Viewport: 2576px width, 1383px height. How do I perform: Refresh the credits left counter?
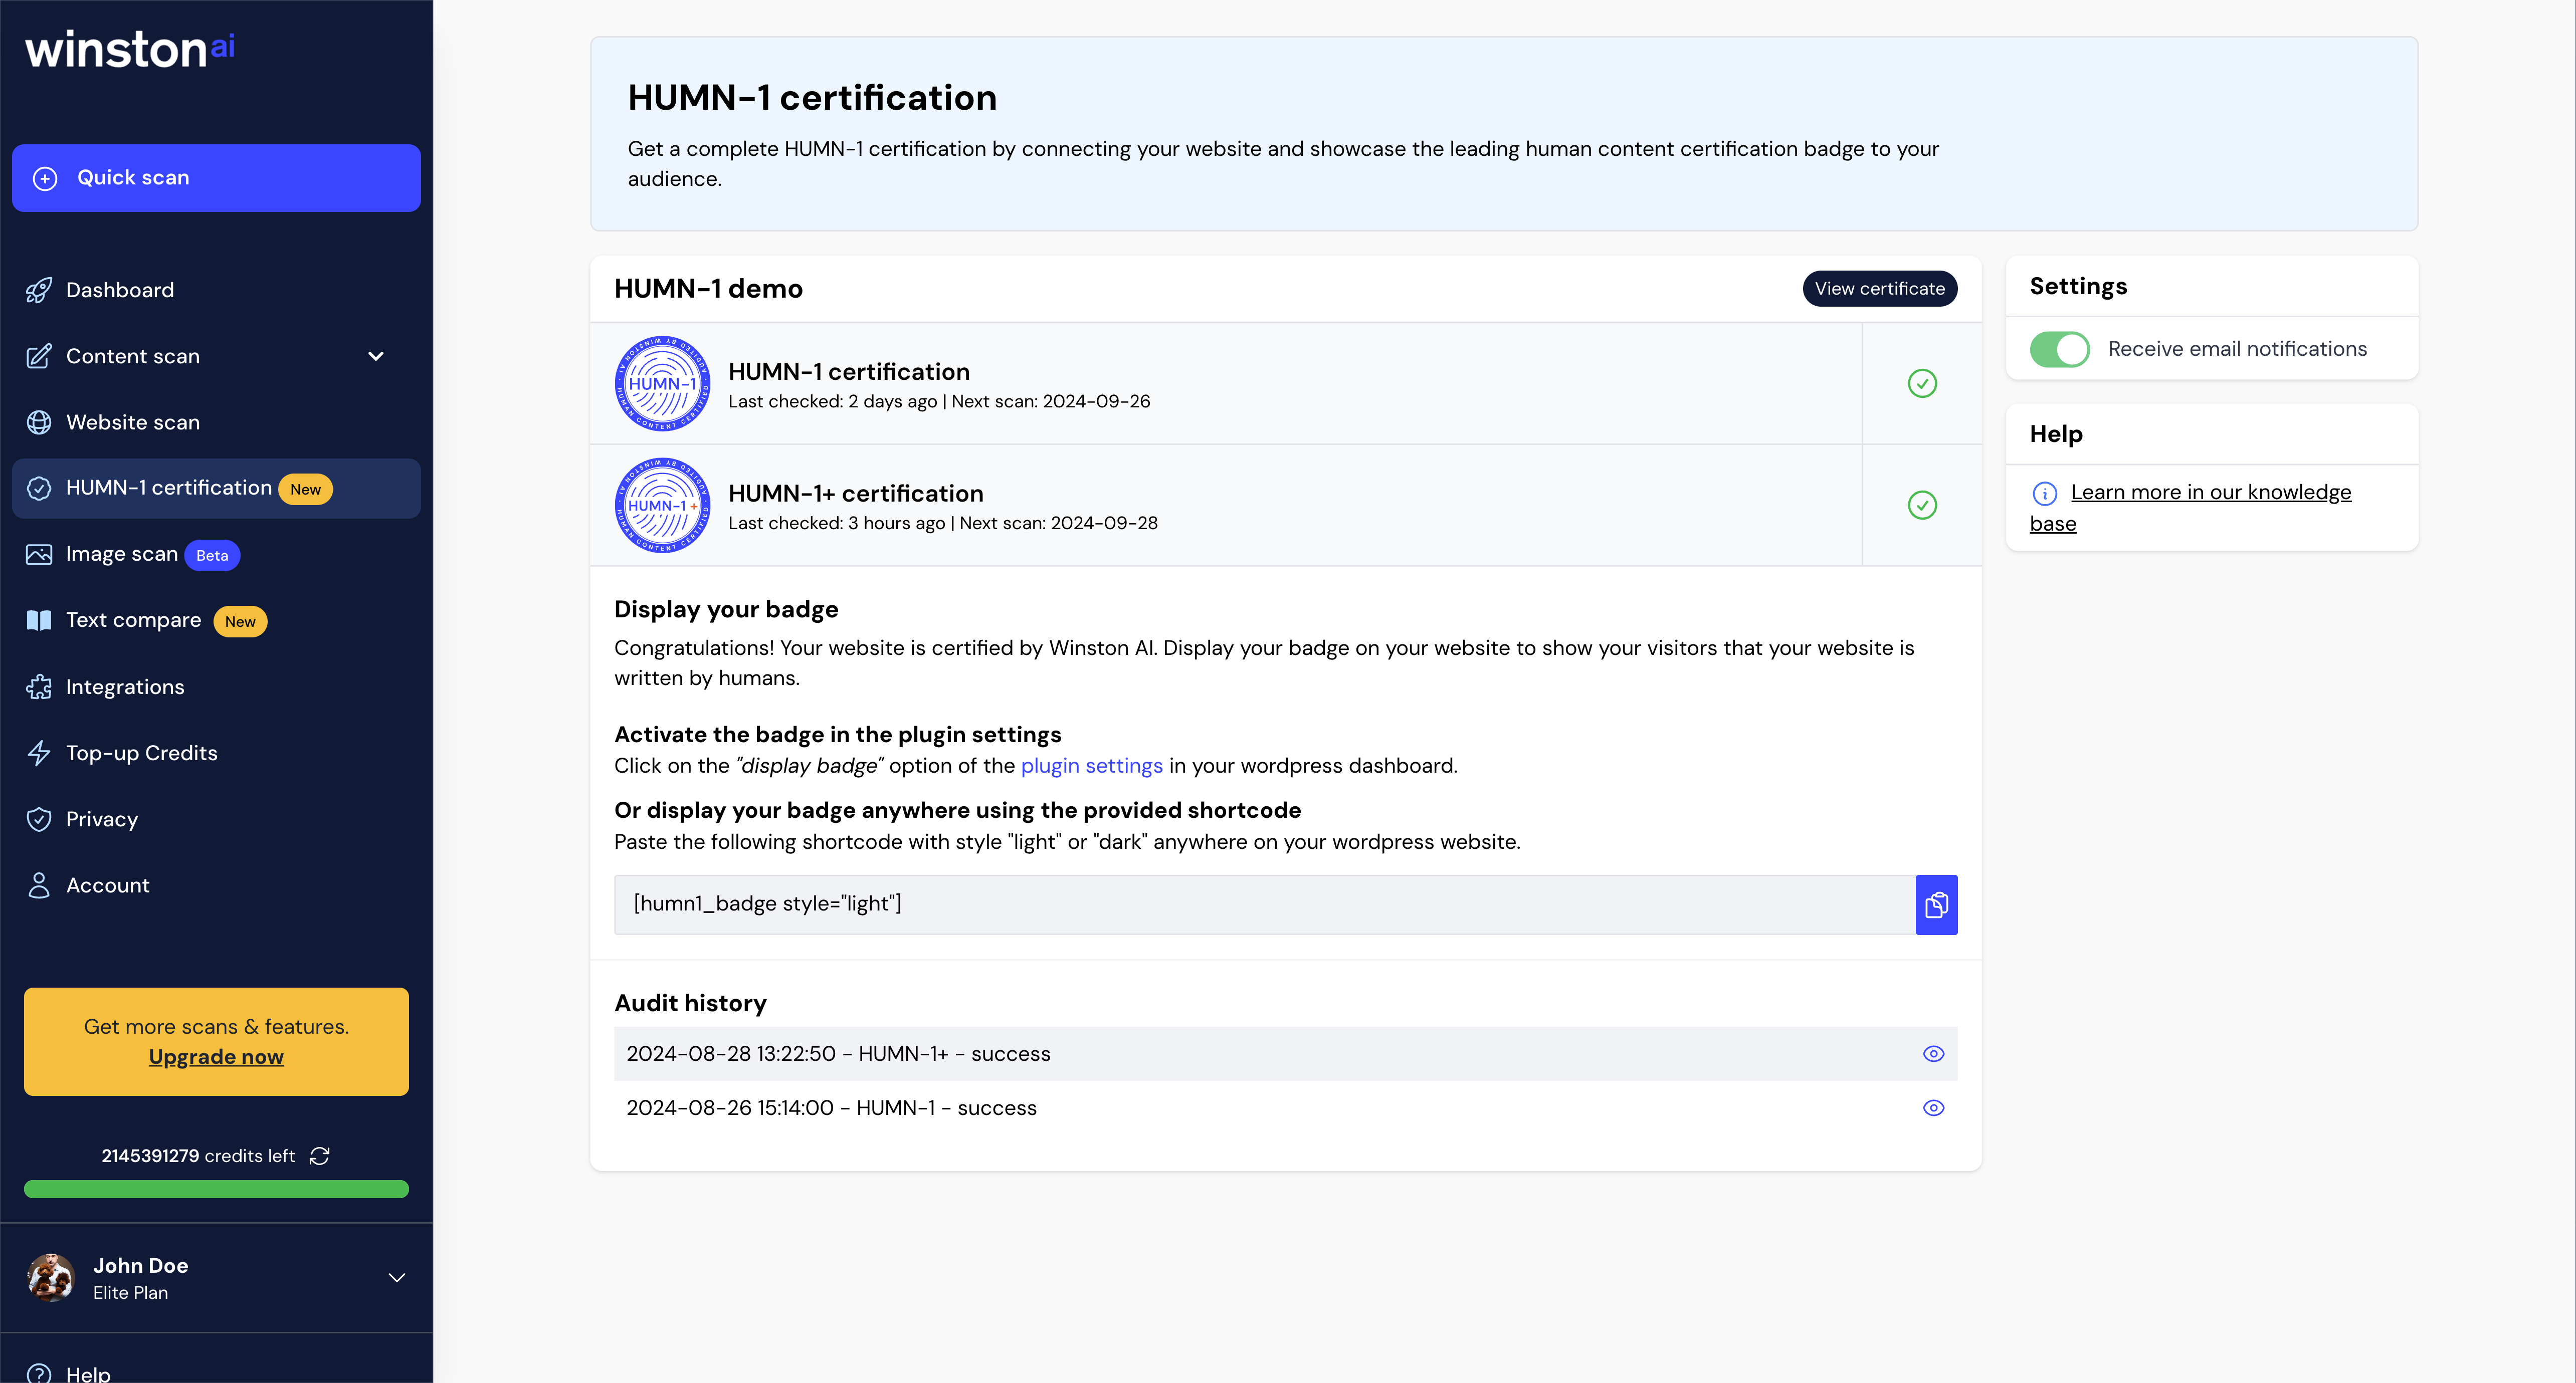tap(320, 1156)
